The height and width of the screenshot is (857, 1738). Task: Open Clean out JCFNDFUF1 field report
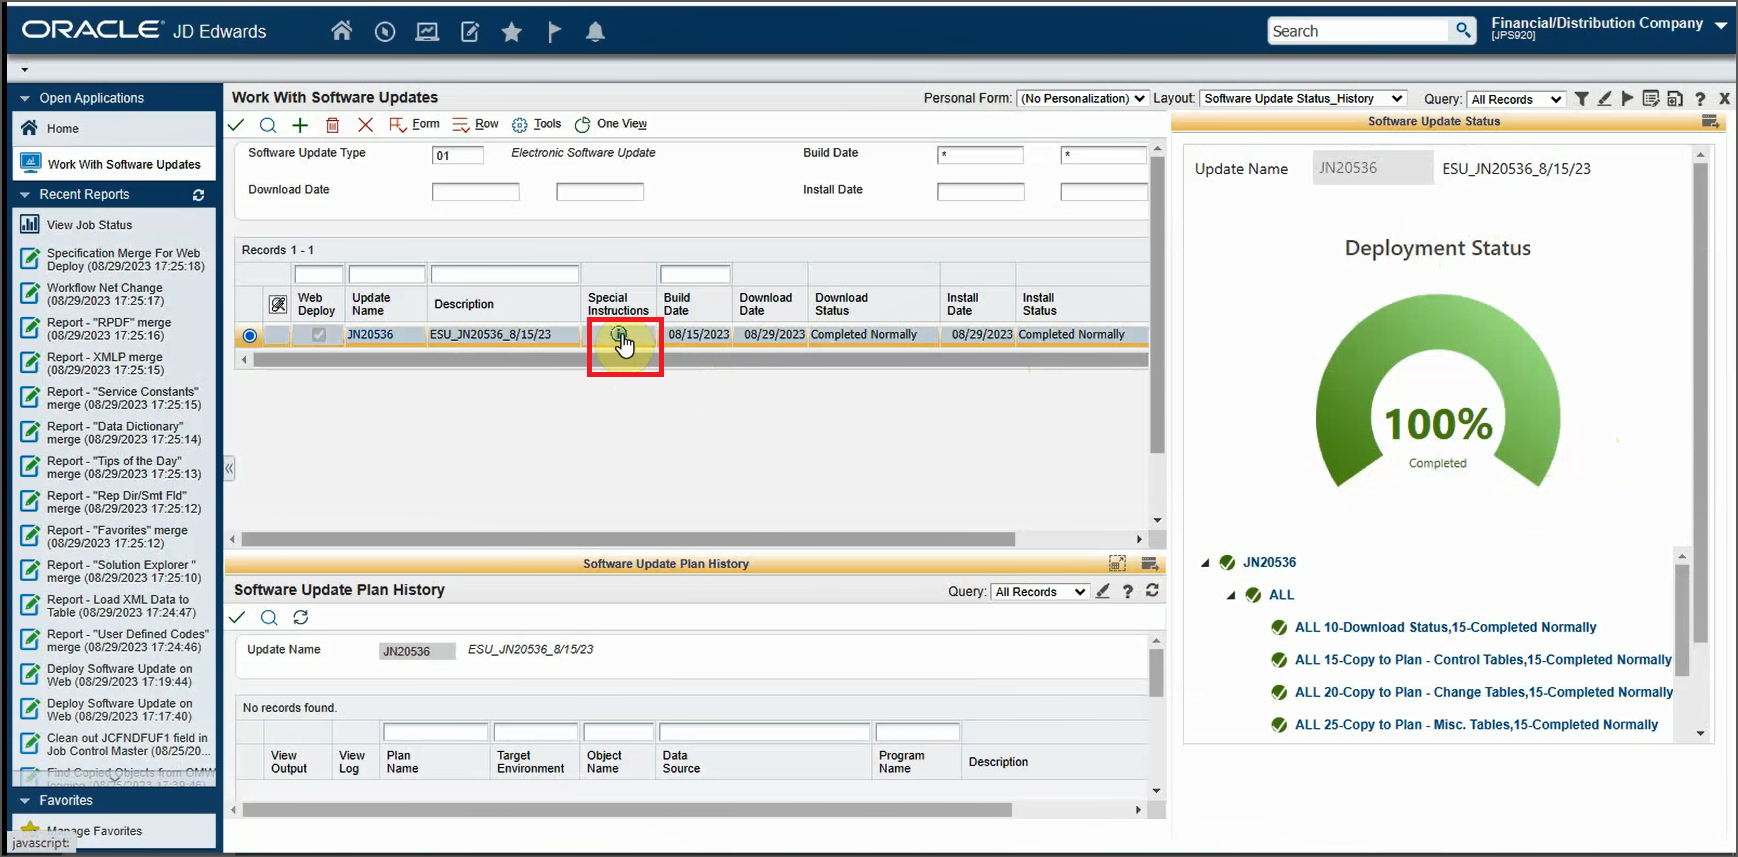point(127,744)
